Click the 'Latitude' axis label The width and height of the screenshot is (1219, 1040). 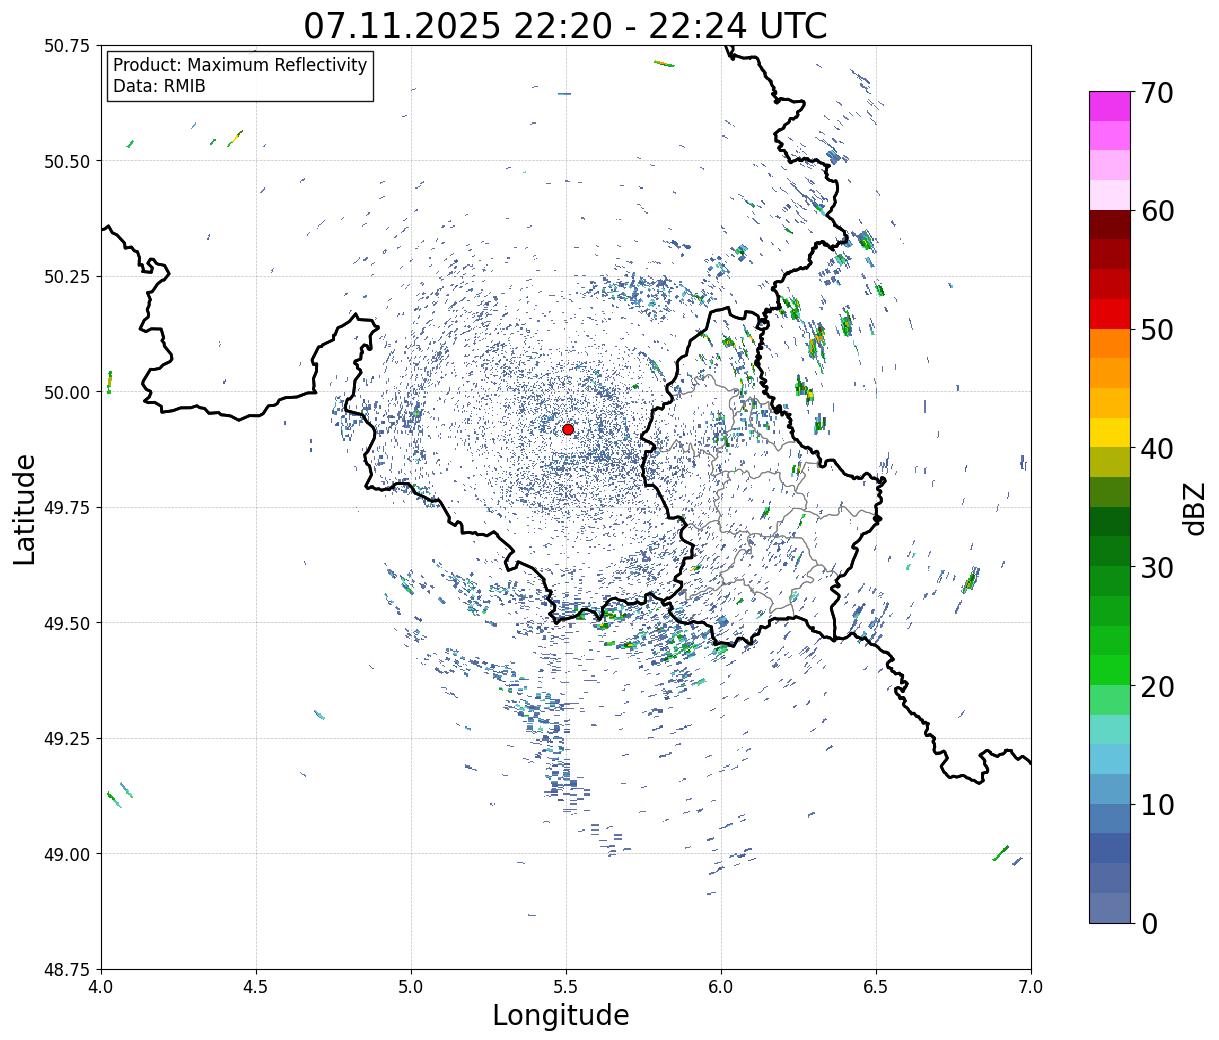[x=24, y=509]
